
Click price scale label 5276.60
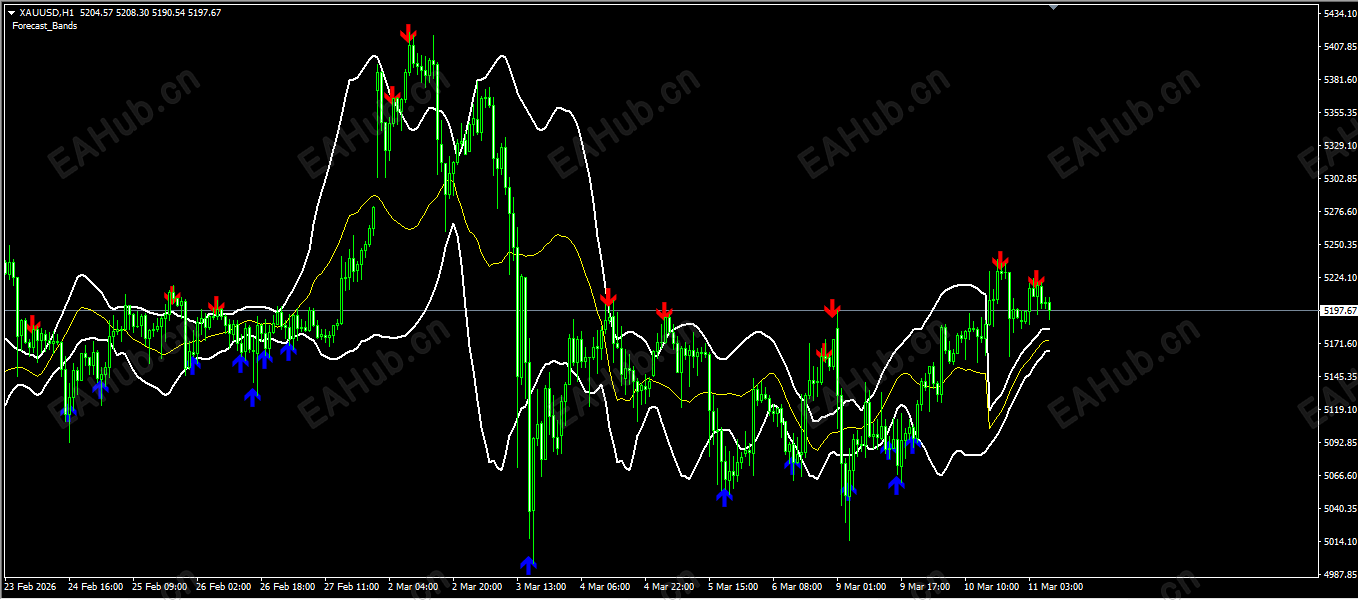(1339, 212)
